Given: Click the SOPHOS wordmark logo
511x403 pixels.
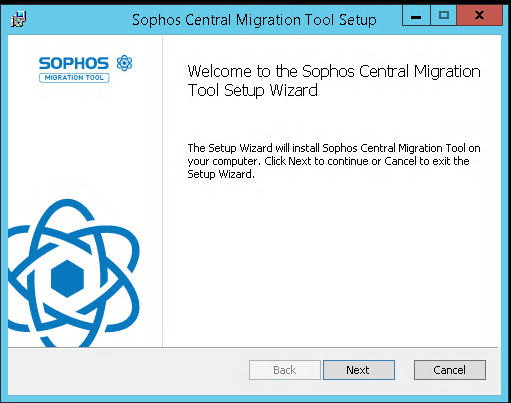Looking at the screenshot, I should [74, 63].
